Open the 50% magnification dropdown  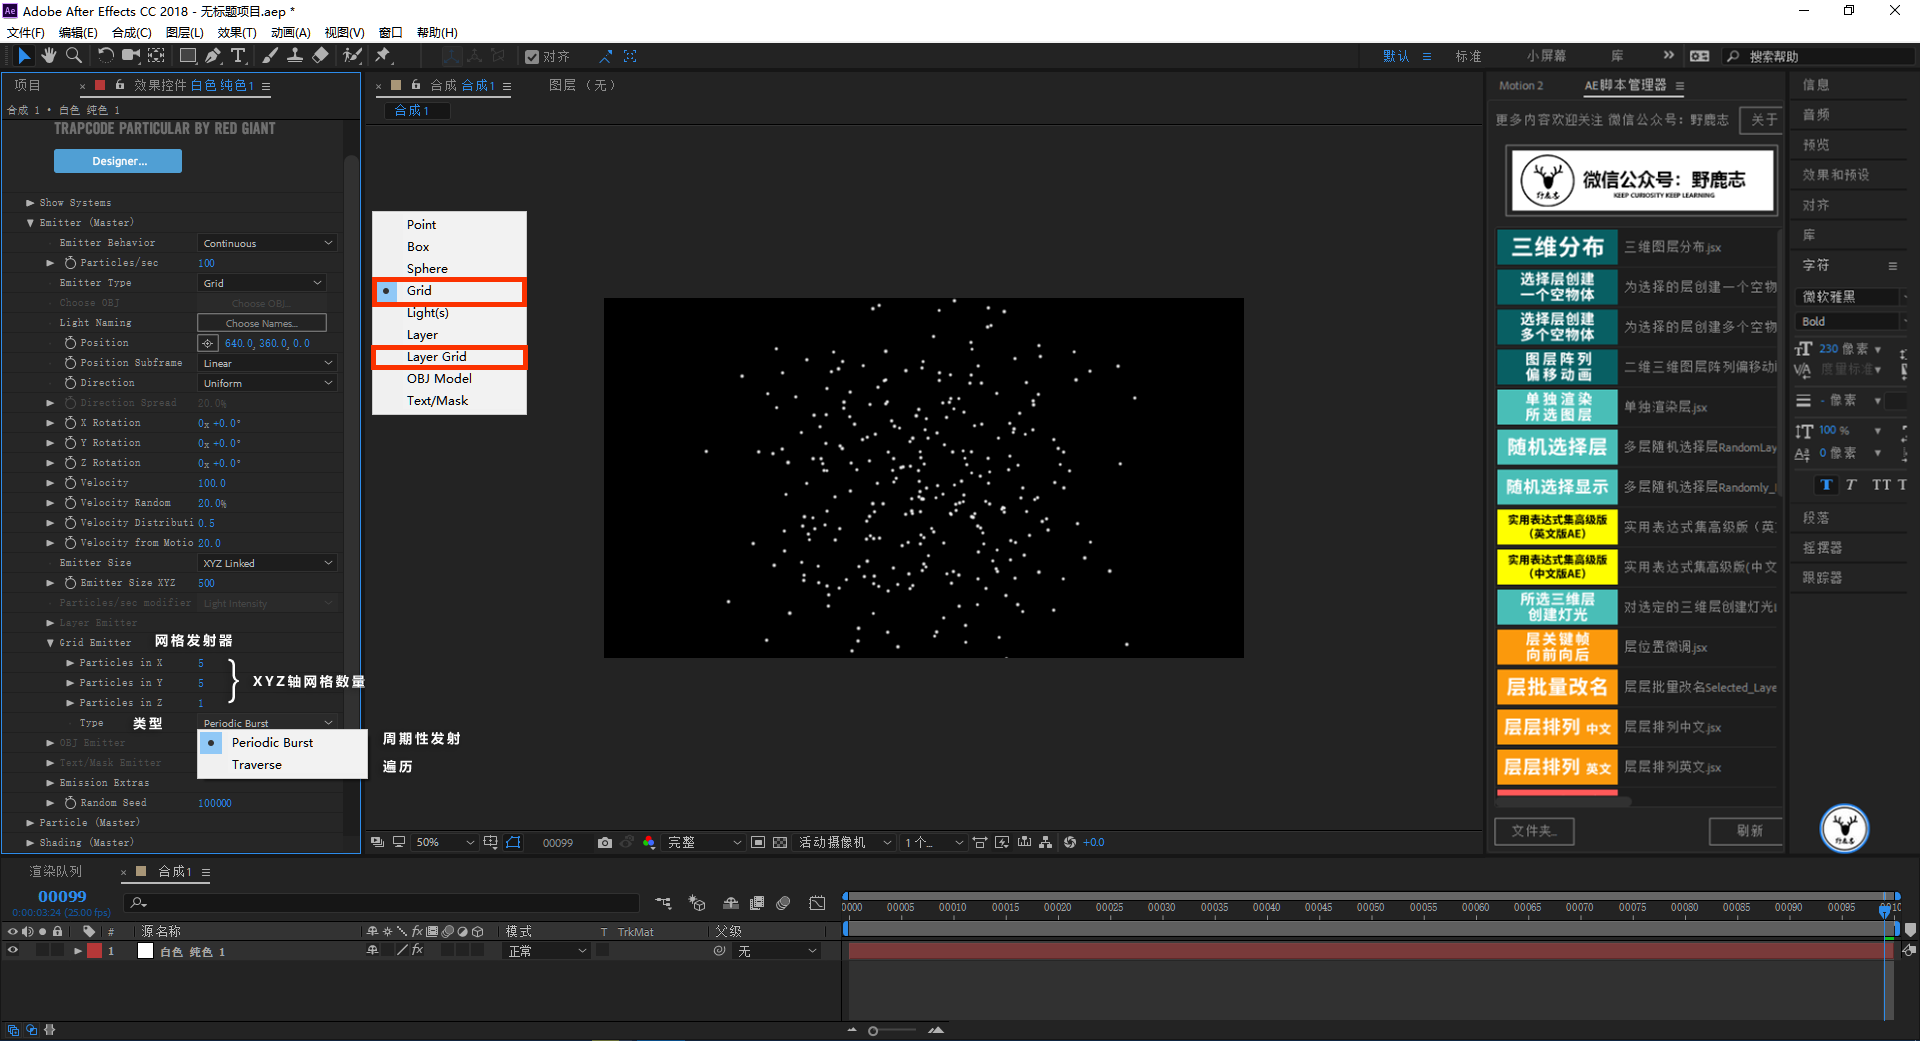click(x=444, y=843)
